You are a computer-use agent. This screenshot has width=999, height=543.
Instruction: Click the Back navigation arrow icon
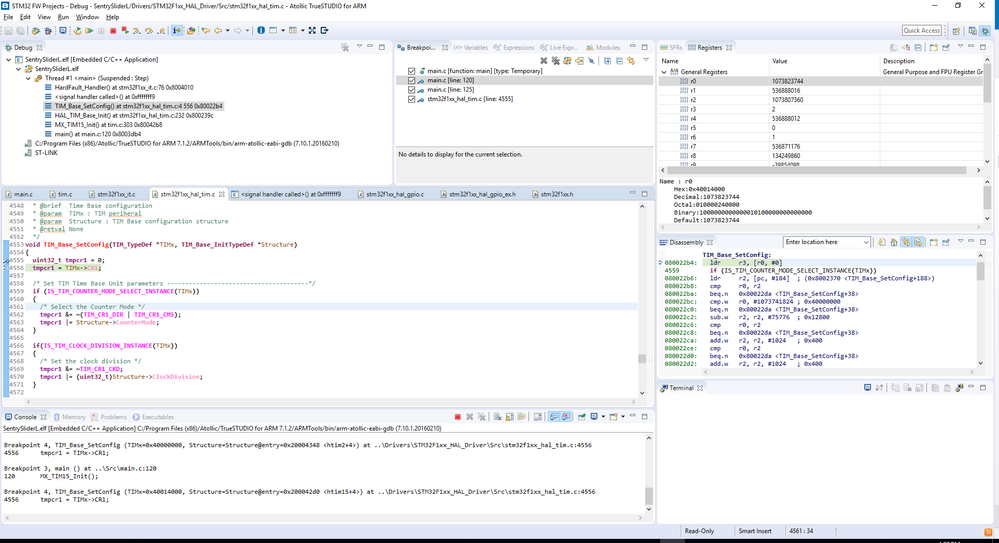[x=218, y=31]
